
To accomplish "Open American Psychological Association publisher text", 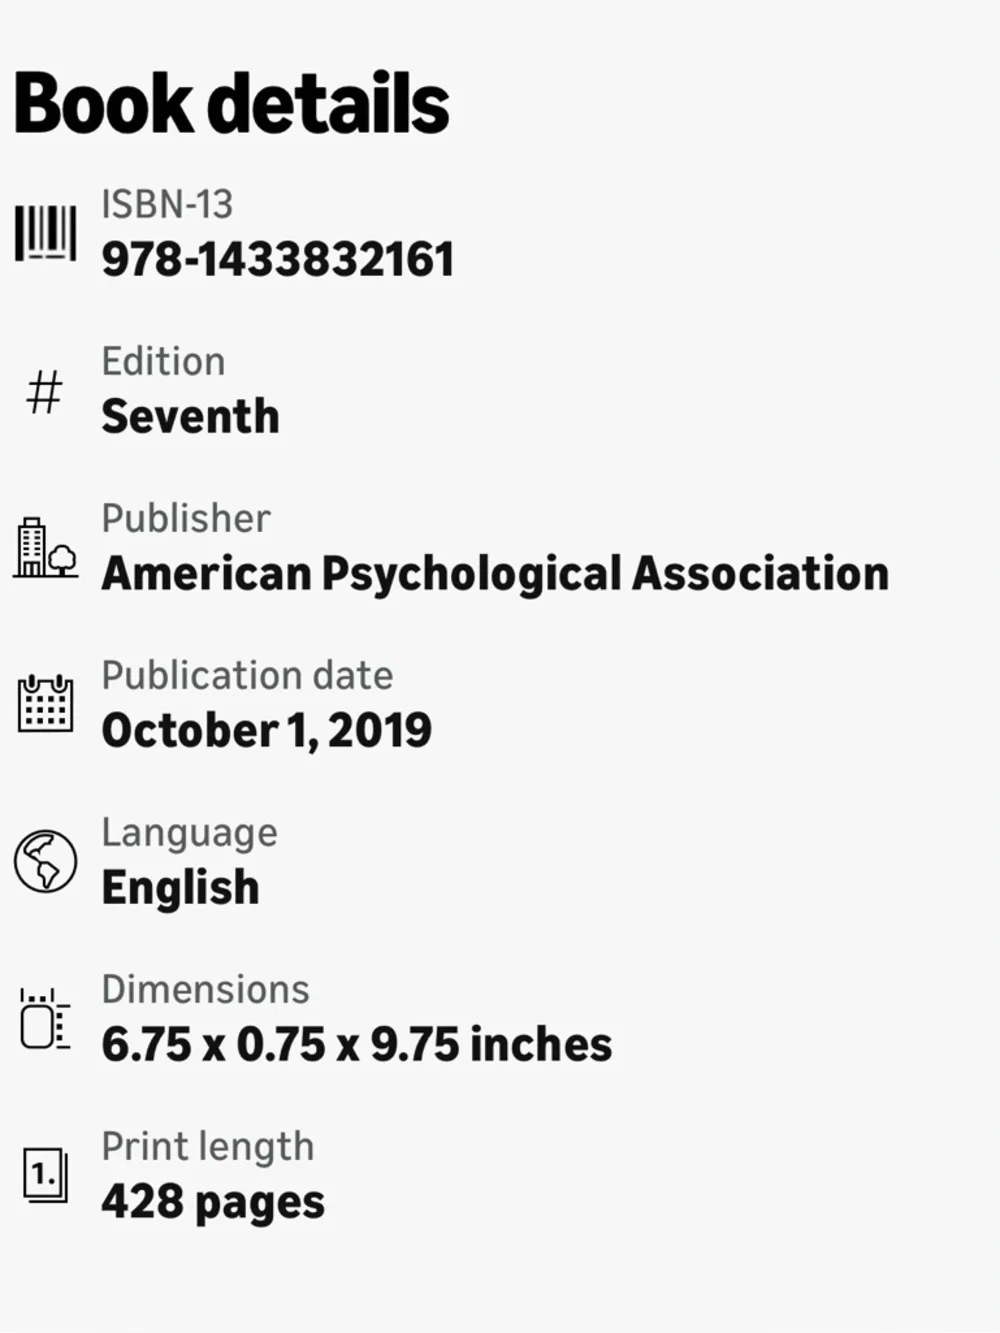I will point(495,575).
